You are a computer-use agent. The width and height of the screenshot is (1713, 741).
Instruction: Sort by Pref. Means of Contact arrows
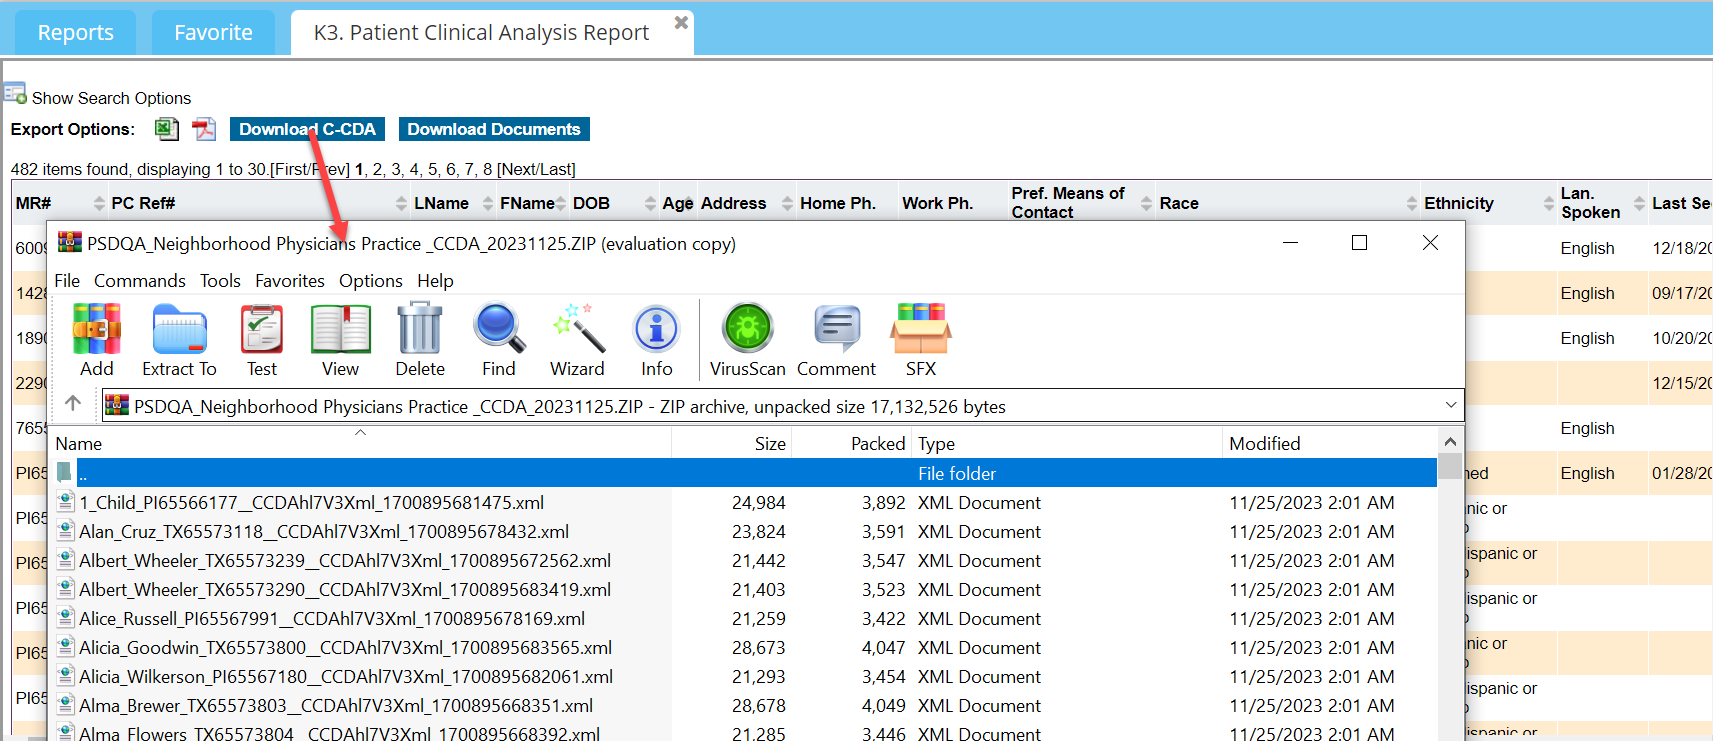(x=1146, y=204)
